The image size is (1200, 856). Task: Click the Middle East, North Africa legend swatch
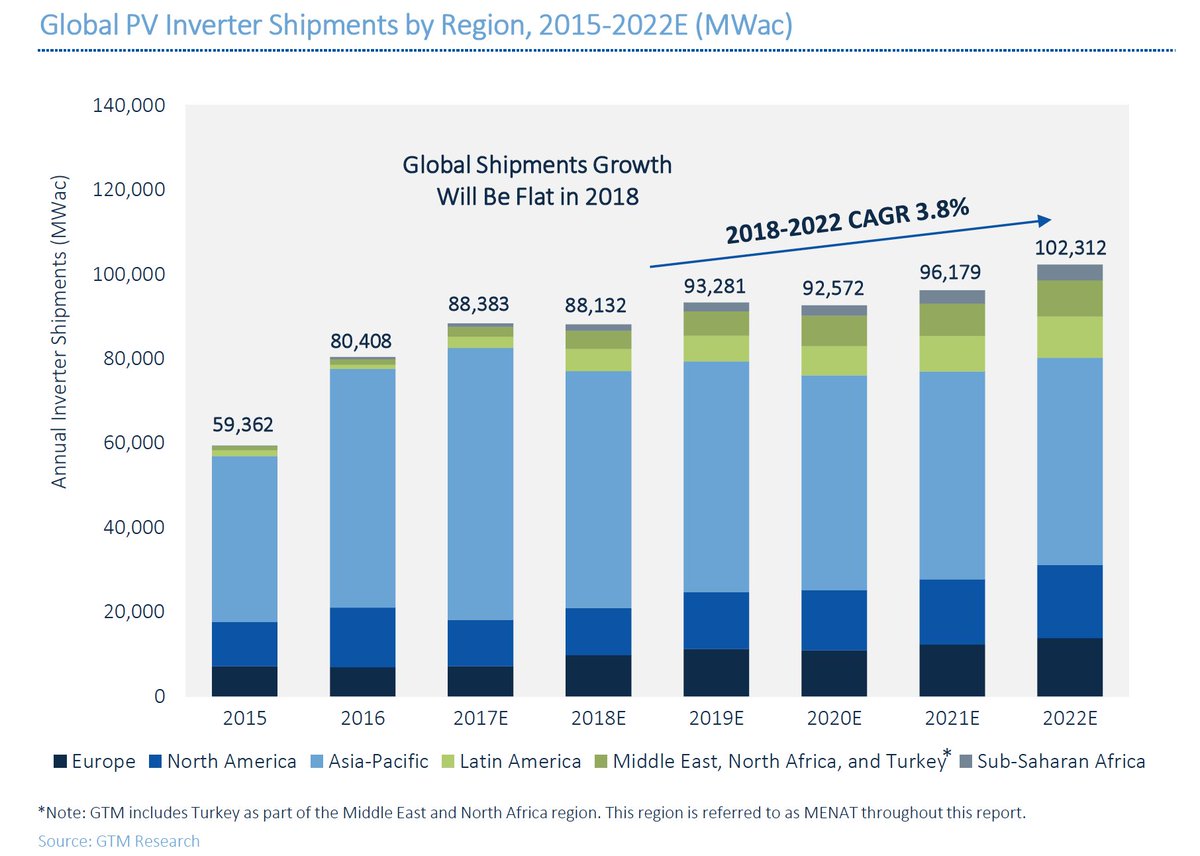[599, 762]
